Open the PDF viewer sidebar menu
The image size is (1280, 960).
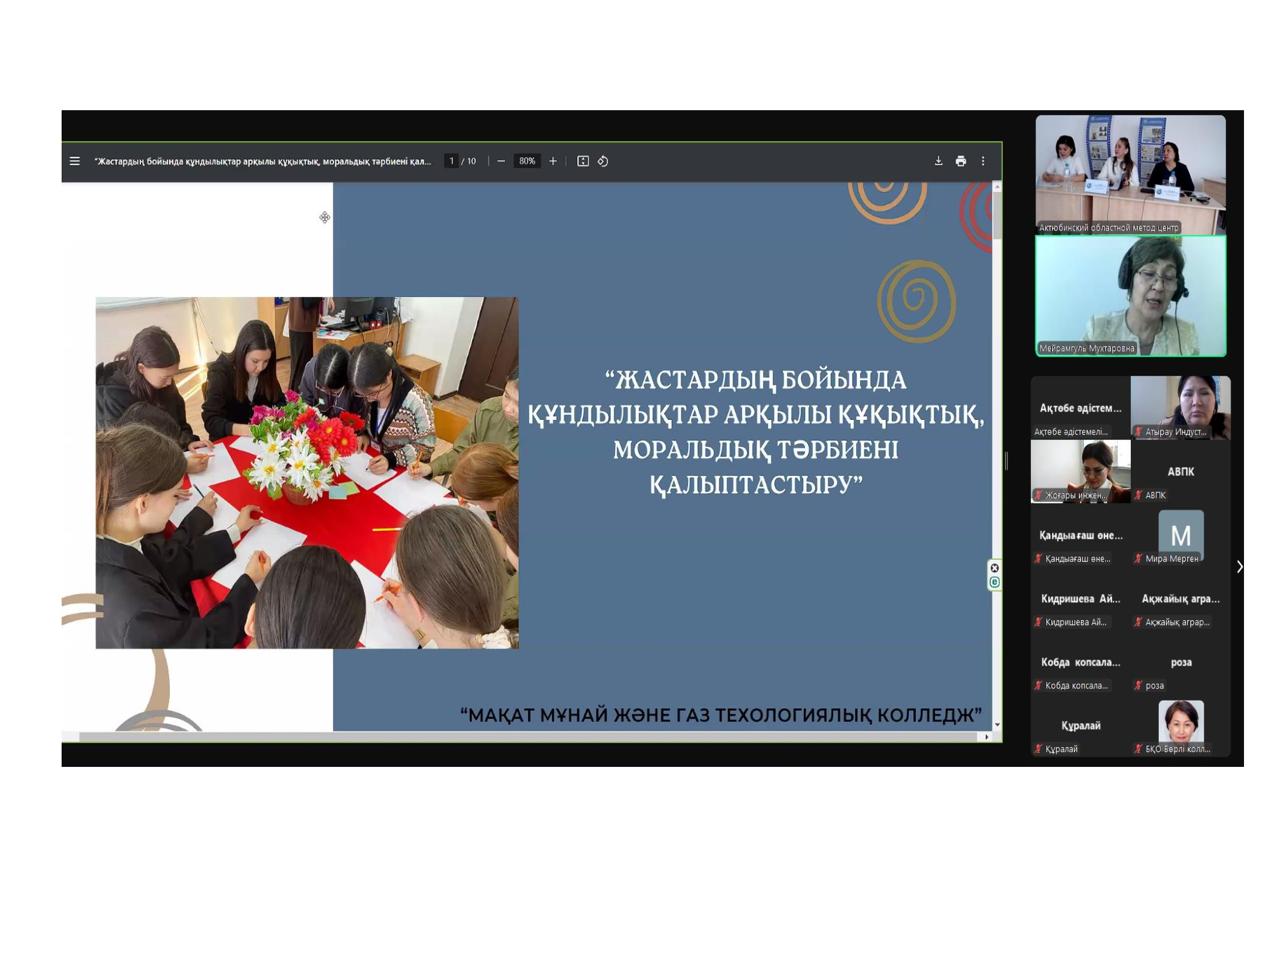[x=75, y=161]
